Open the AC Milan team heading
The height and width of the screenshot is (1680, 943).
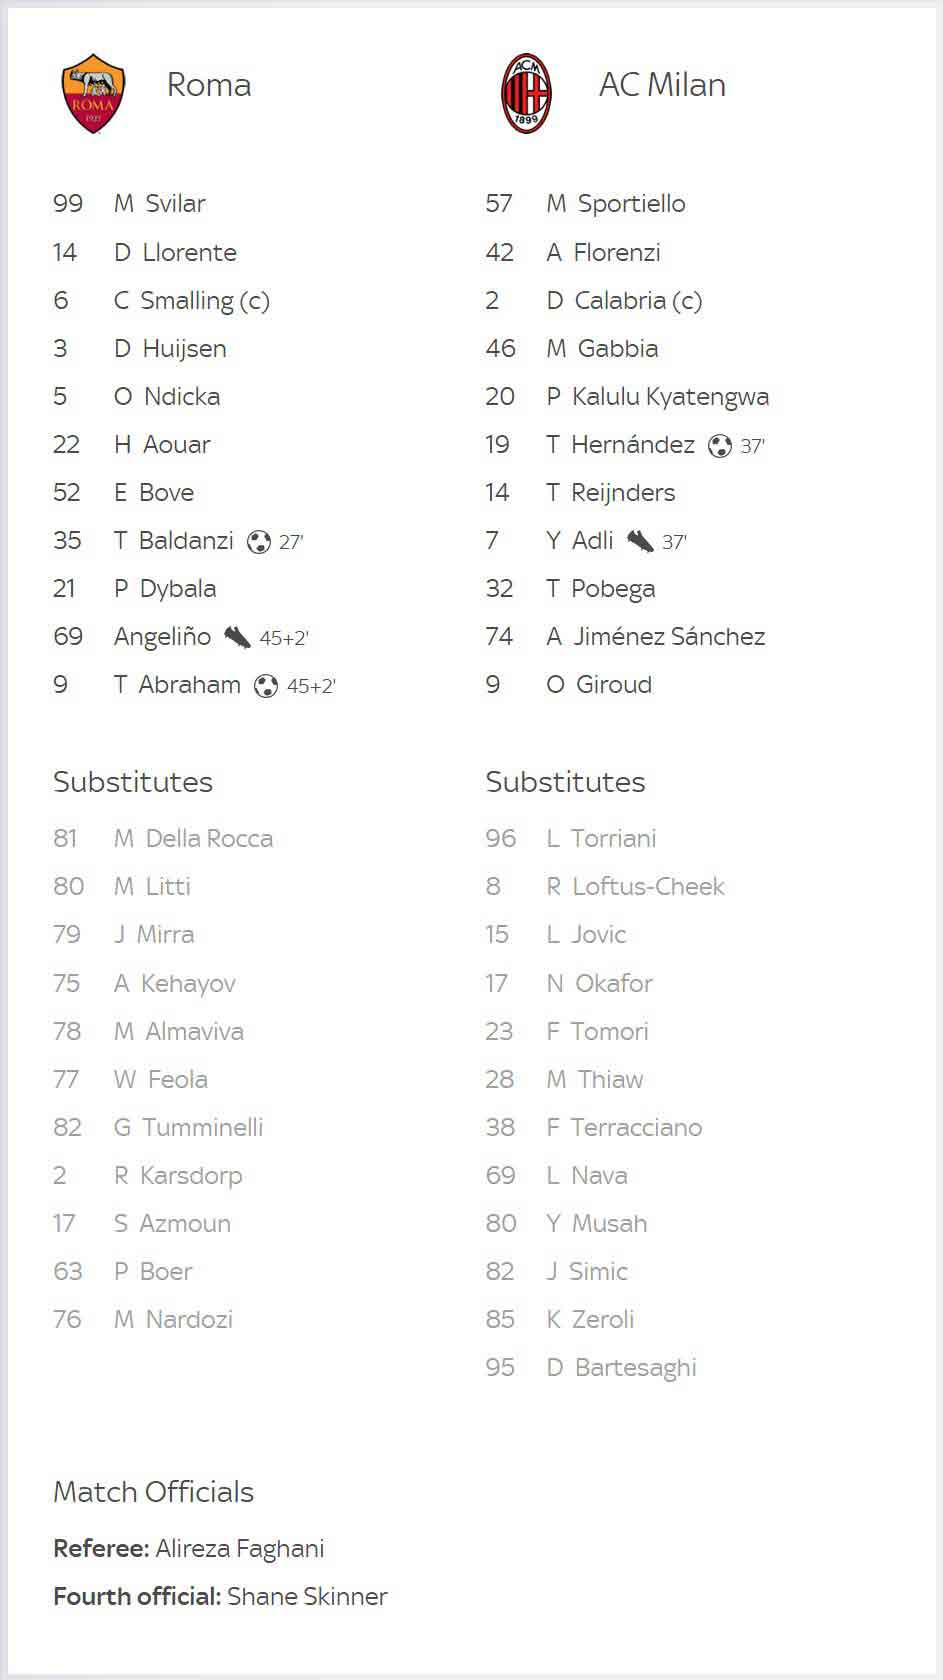[x=662, y=85]
